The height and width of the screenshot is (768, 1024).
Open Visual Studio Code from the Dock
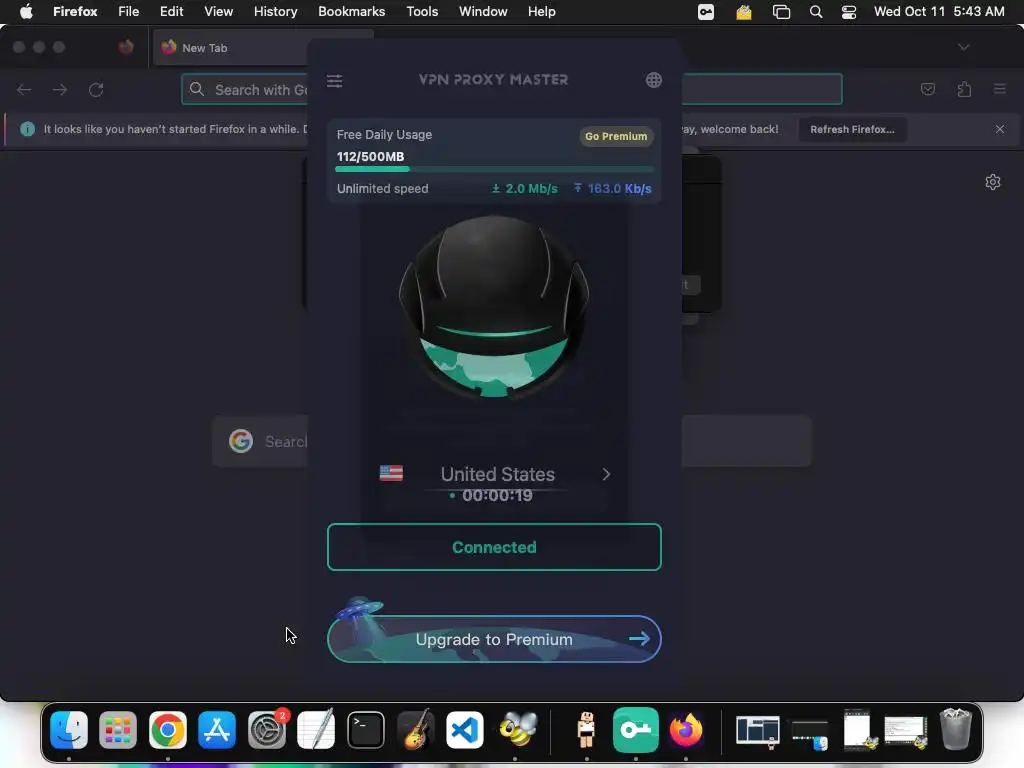tap(464, 729)
